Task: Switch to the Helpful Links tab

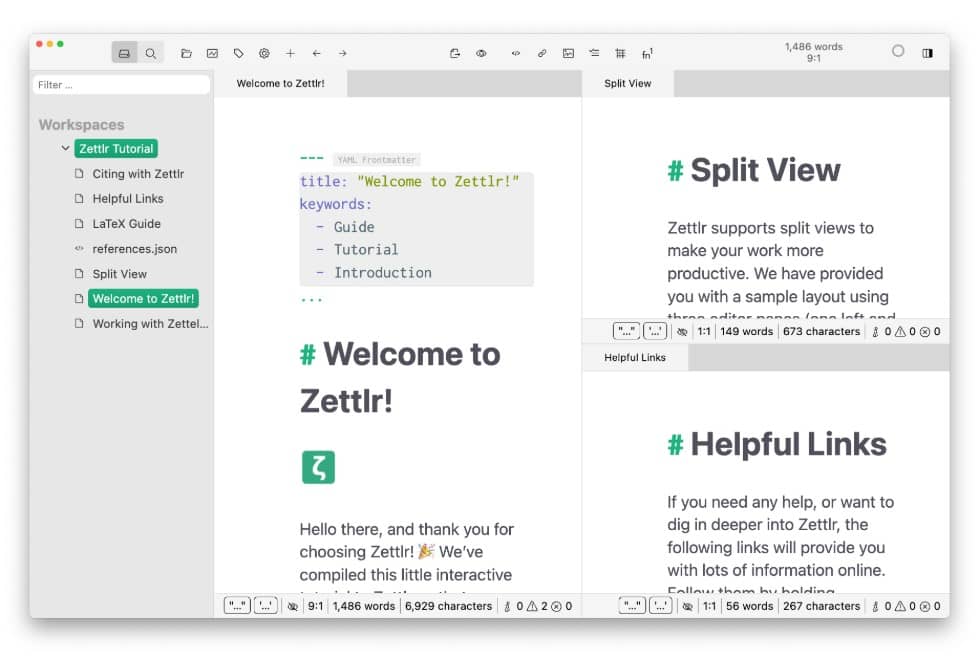Action: pyautogui.click(x=635, y=358)
